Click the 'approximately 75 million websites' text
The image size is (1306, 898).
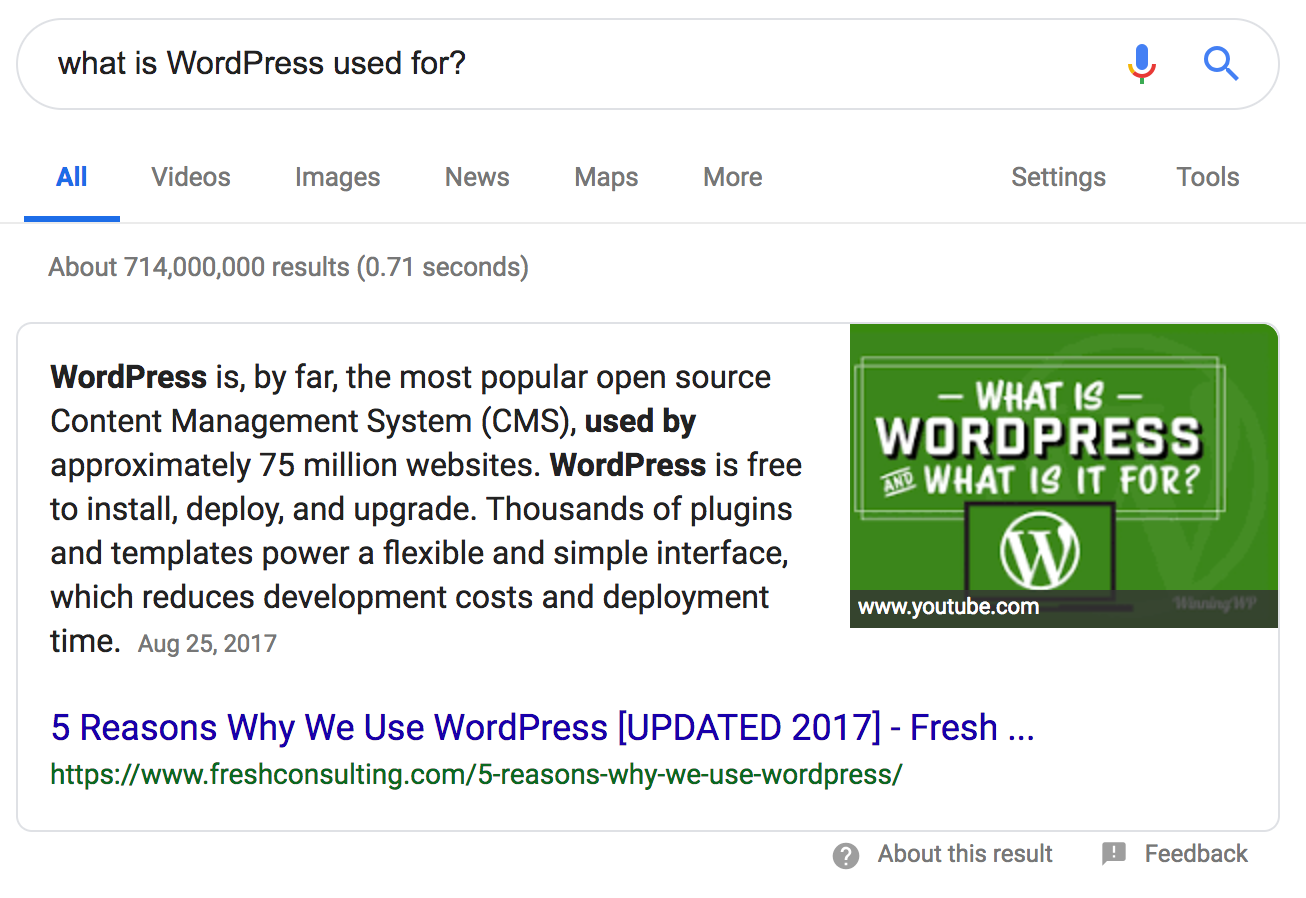click(x=296, y=466)
